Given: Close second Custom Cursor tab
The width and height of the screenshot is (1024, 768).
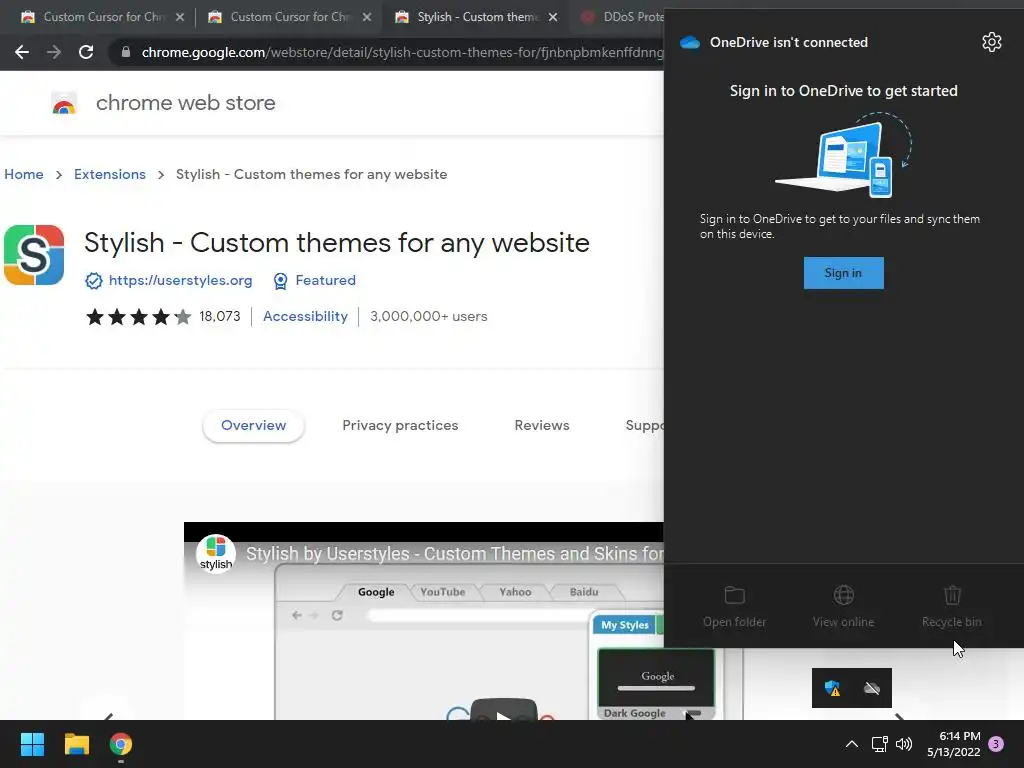Looking at the screenshot, I should [367, 17].
